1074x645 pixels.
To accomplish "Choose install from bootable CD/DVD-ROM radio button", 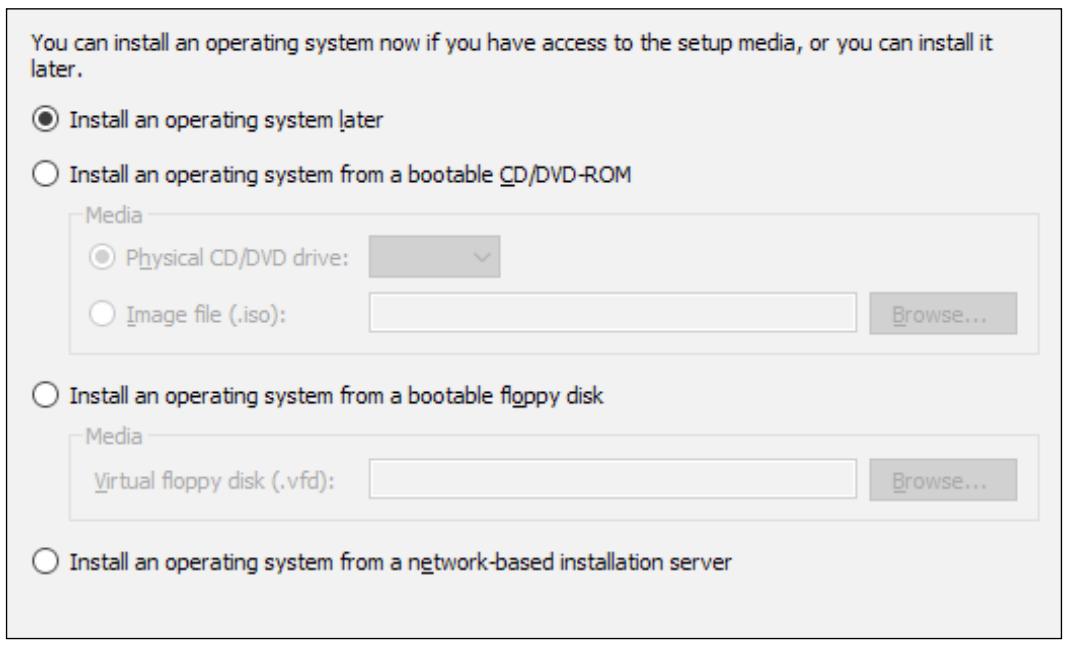I will [45, 175].
